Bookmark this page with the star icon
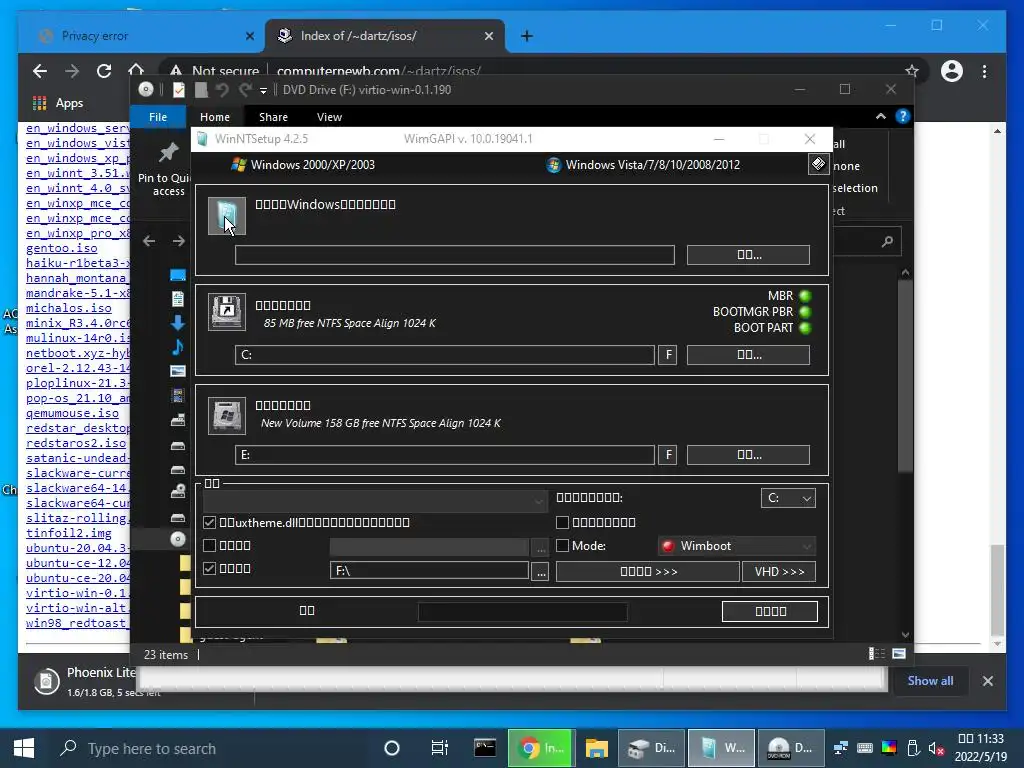Screen dimensions: 1024x768 click(912, 71)
